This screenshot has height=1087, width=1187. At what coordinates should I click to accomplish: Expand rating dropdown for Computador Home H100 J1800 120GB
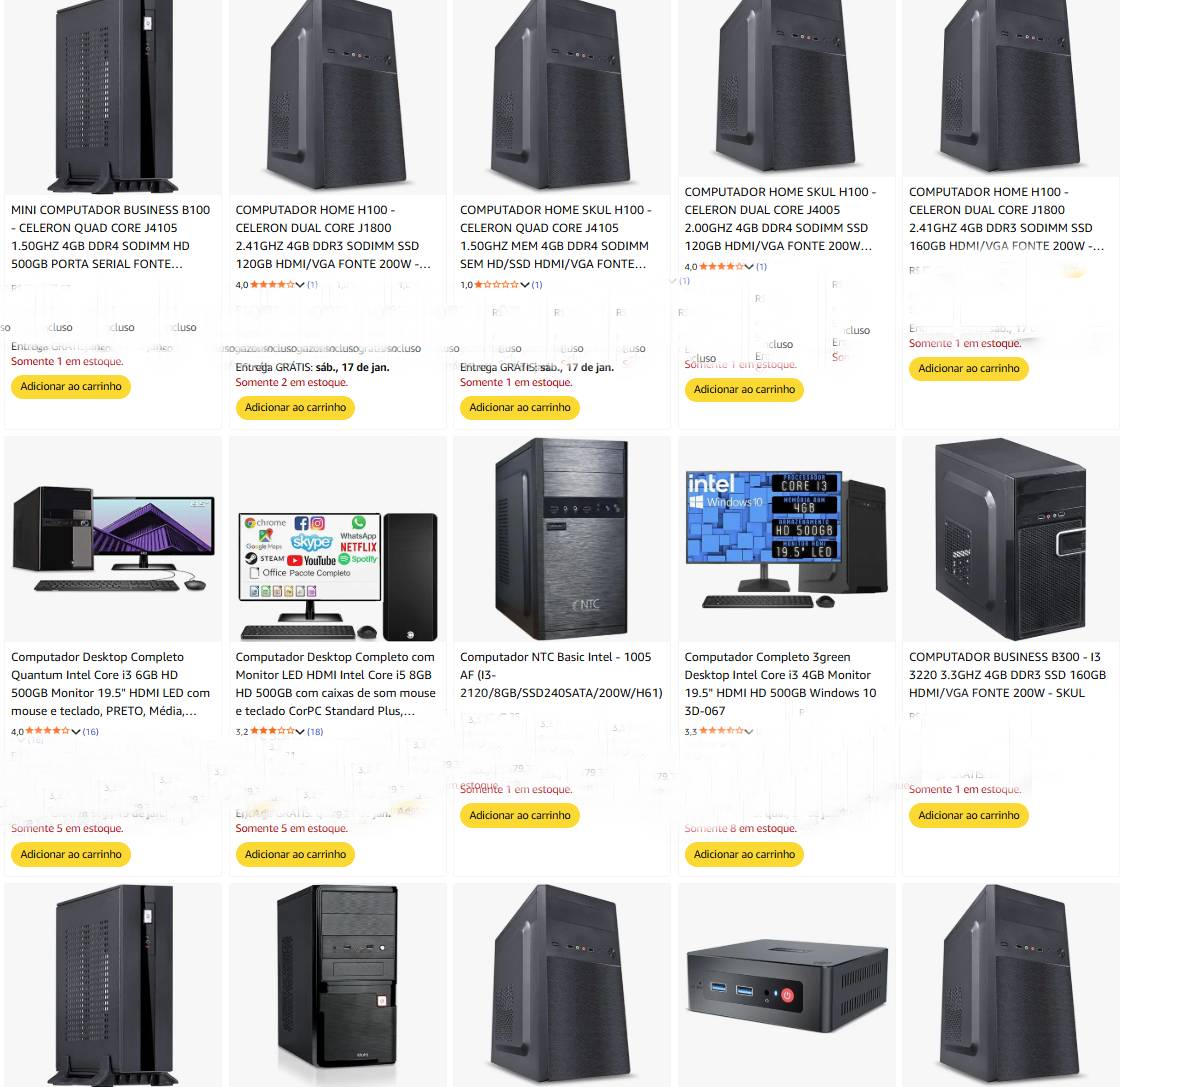[300, 285]
